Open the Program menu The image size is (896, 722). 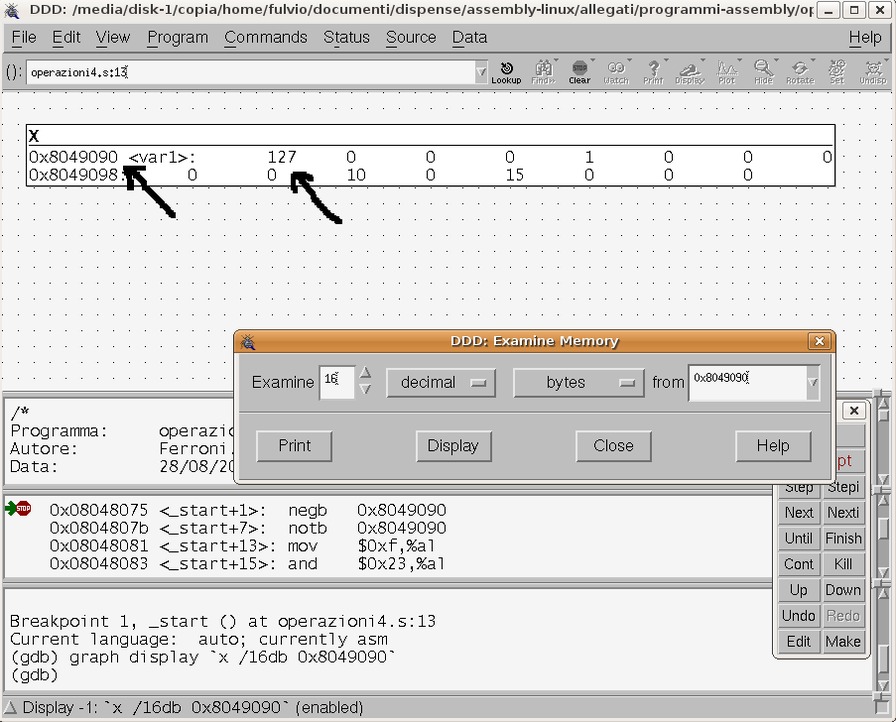(178, 37)
